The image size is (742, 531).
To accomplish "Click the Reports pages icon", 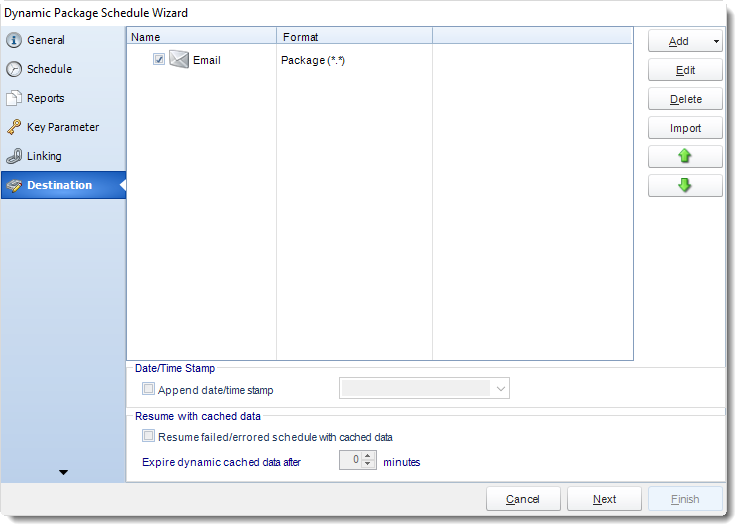I will point(14,98).
